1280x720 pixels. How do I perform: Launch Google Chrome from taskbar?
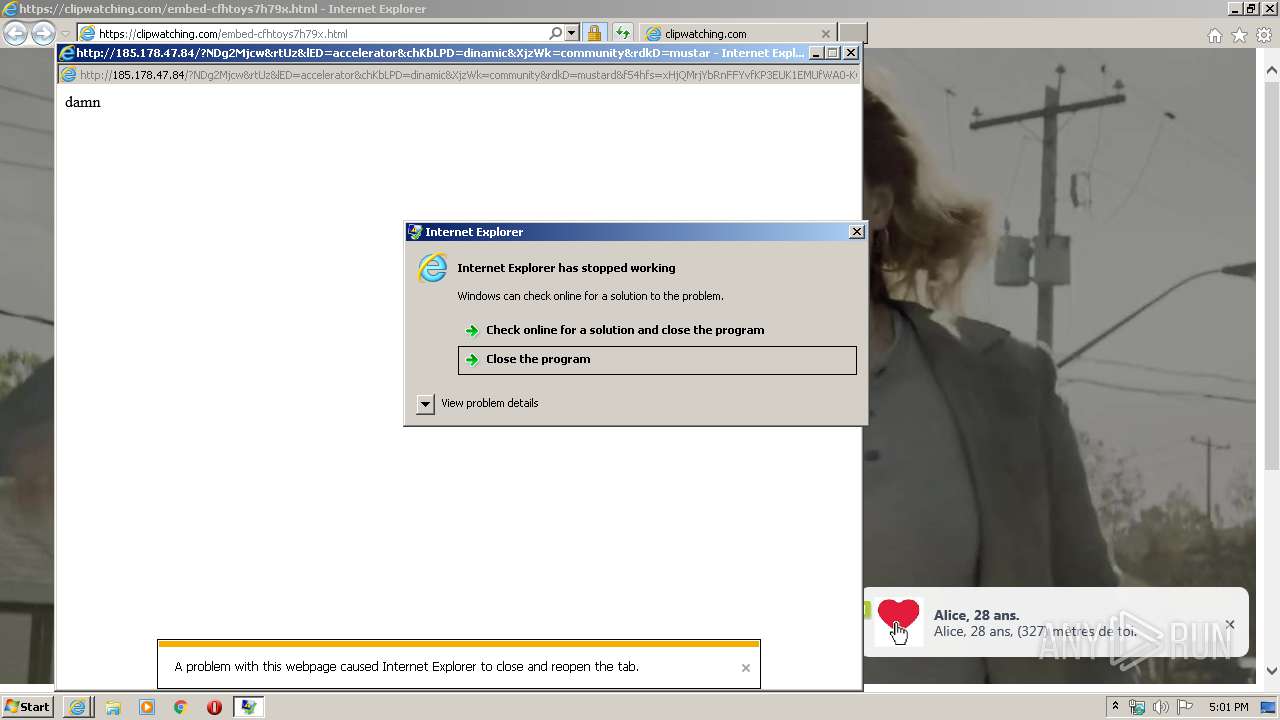pos(181,707)
